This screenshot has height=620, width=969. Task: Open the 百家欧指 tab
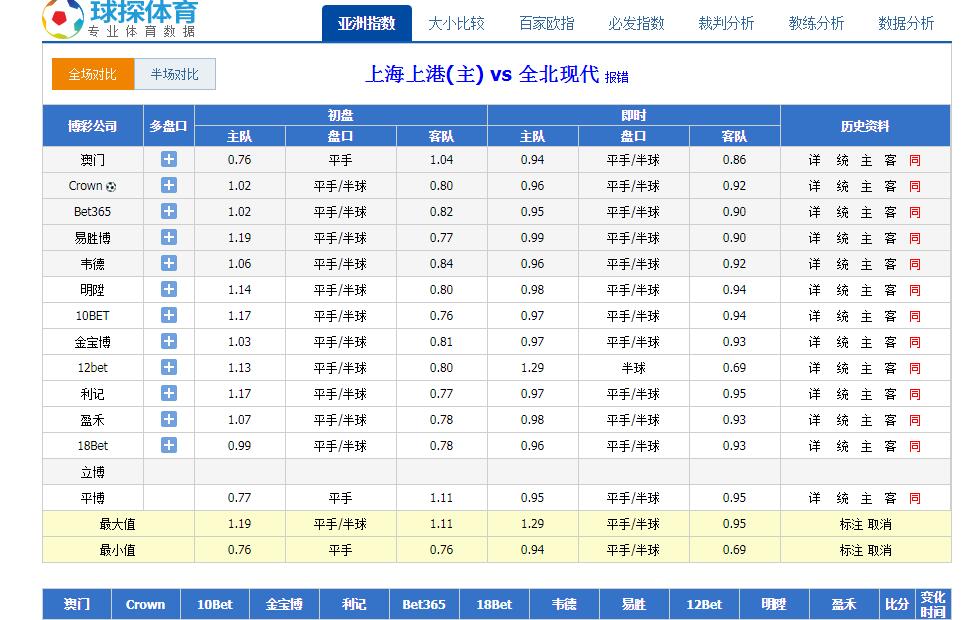tap(546, 23)
